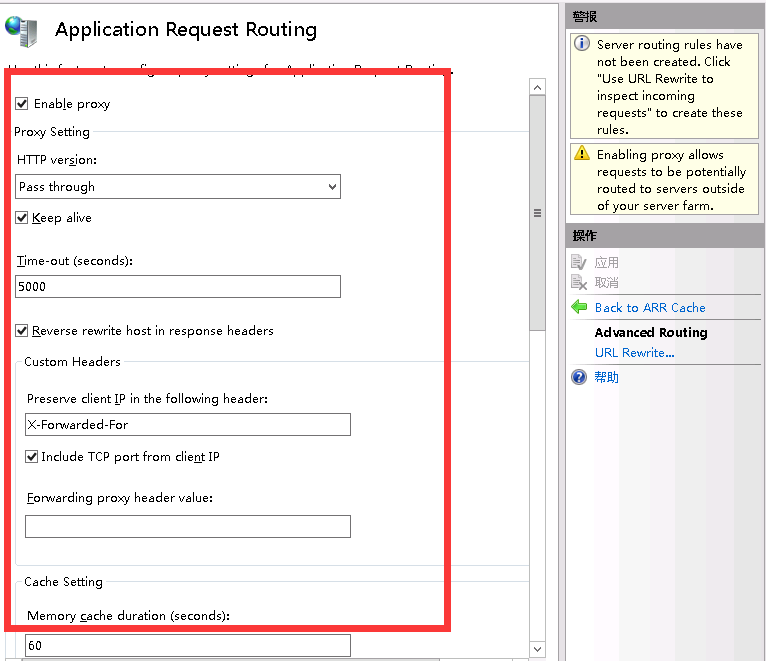Click Back to ARR Cache link
Viewport: 766px width, 661px height.
(650, 308)
